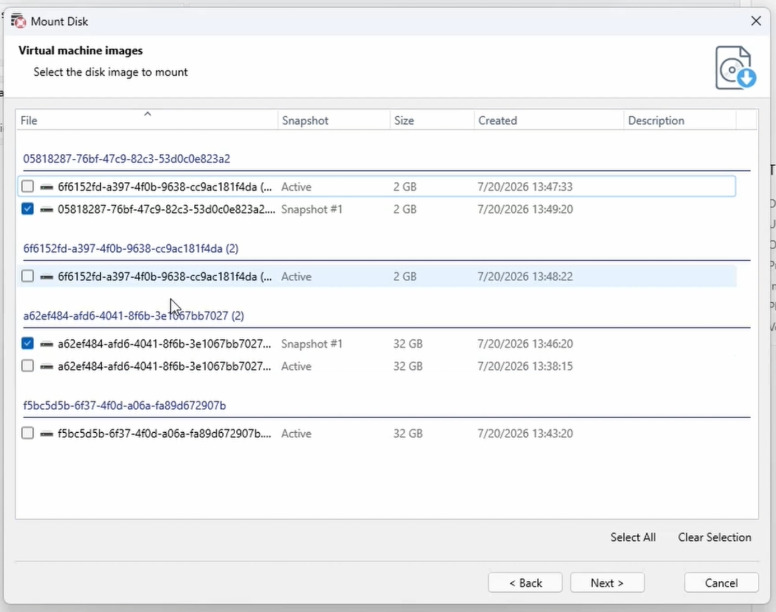
Task: Go to previous step with Back button
Action: (x=525, y=583)
